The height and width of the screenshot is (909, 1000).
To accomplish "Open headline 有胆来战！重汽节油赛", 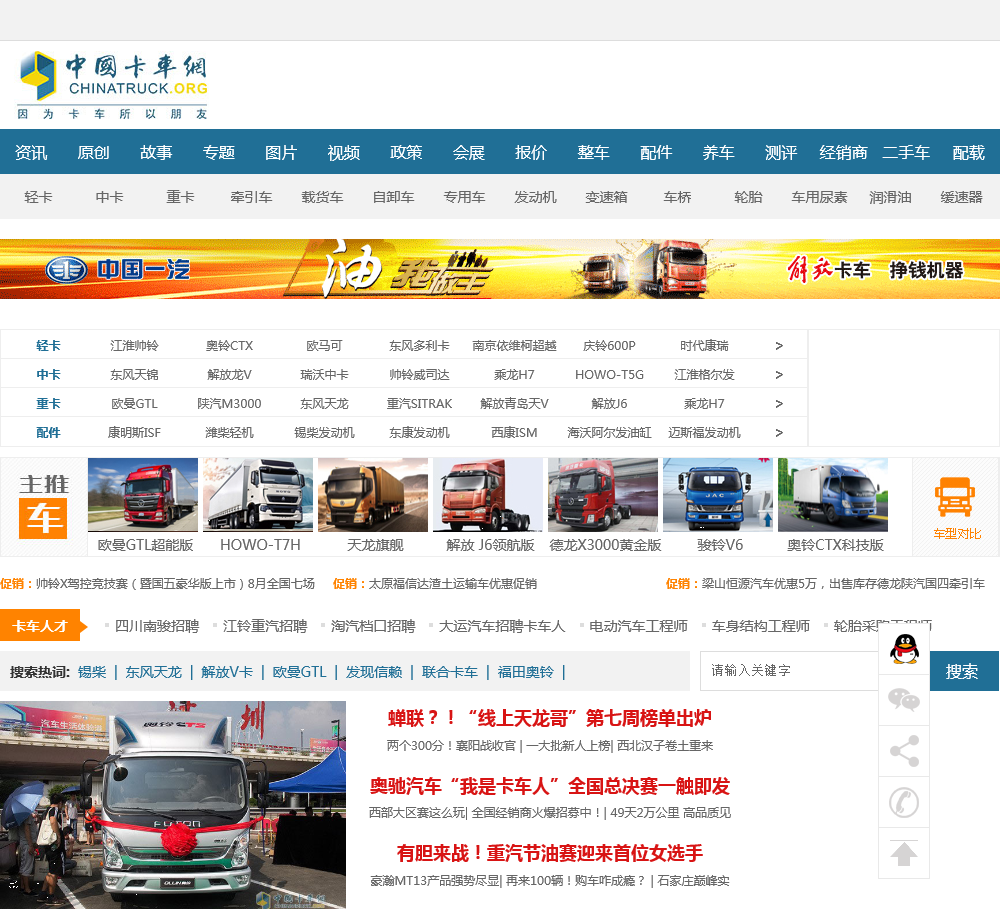I will coord(550,853).
